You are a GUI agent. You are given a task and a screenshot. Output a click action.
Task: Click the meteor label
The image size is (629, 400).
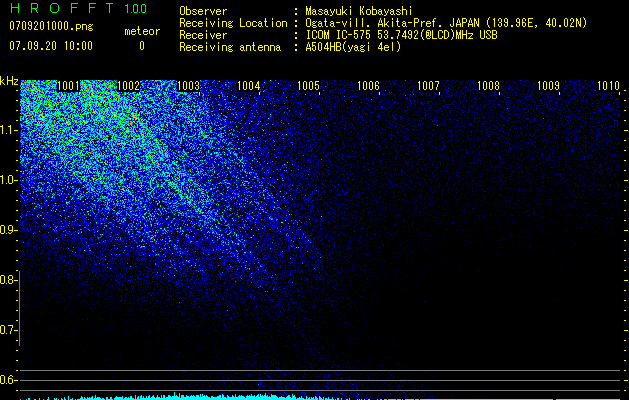point(142,31)
